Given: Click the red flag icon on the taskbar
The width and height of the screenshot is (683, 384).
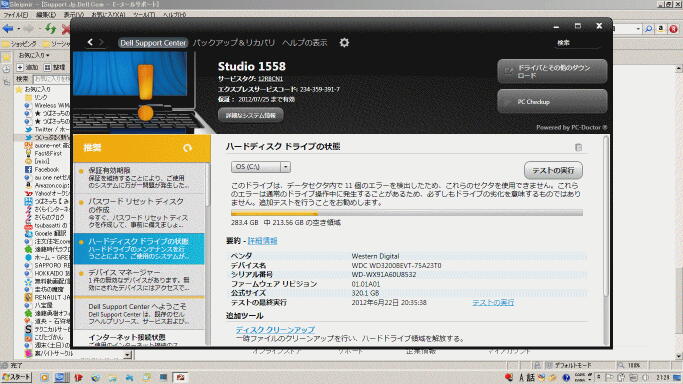Looking at the screenshot, I should 78,377.
